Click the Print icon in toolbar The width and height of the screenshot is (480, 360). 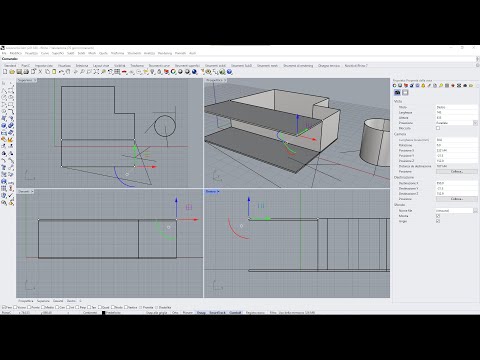(26, 72)
